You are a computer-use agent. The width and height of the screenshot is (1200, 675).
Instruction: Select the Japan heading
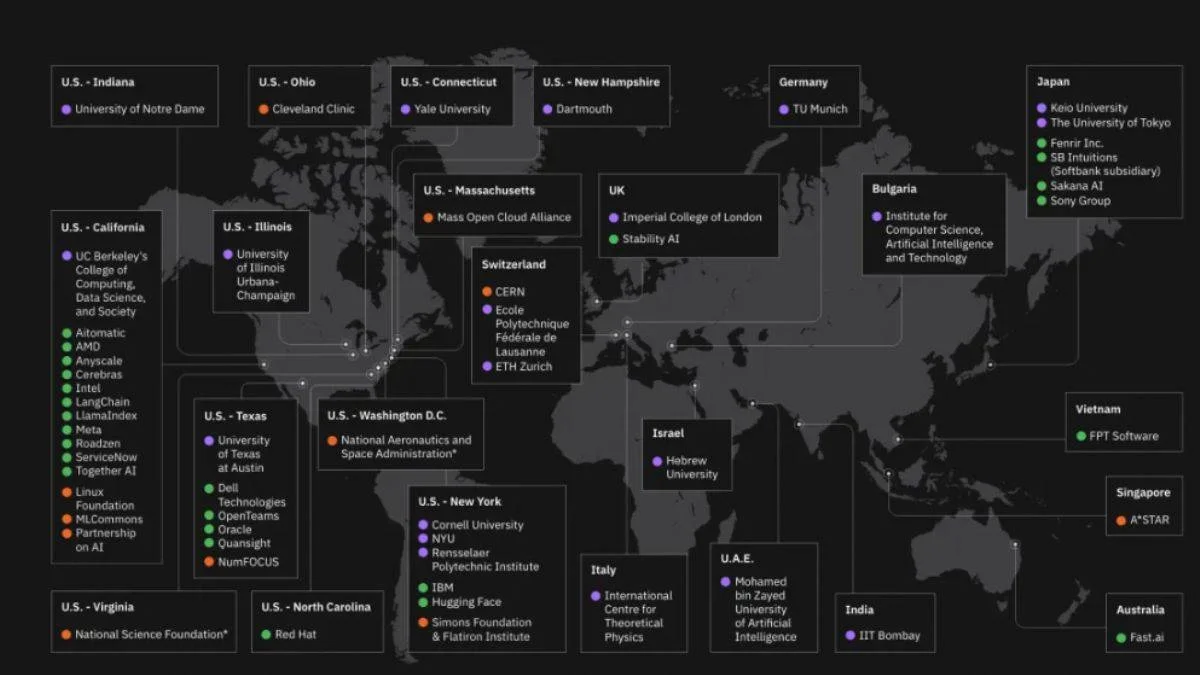point(1053,83)
